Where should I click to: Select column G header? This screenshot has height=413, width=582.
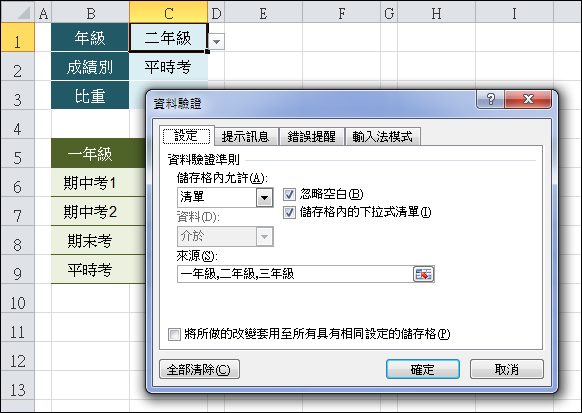[x=389, y=13]
